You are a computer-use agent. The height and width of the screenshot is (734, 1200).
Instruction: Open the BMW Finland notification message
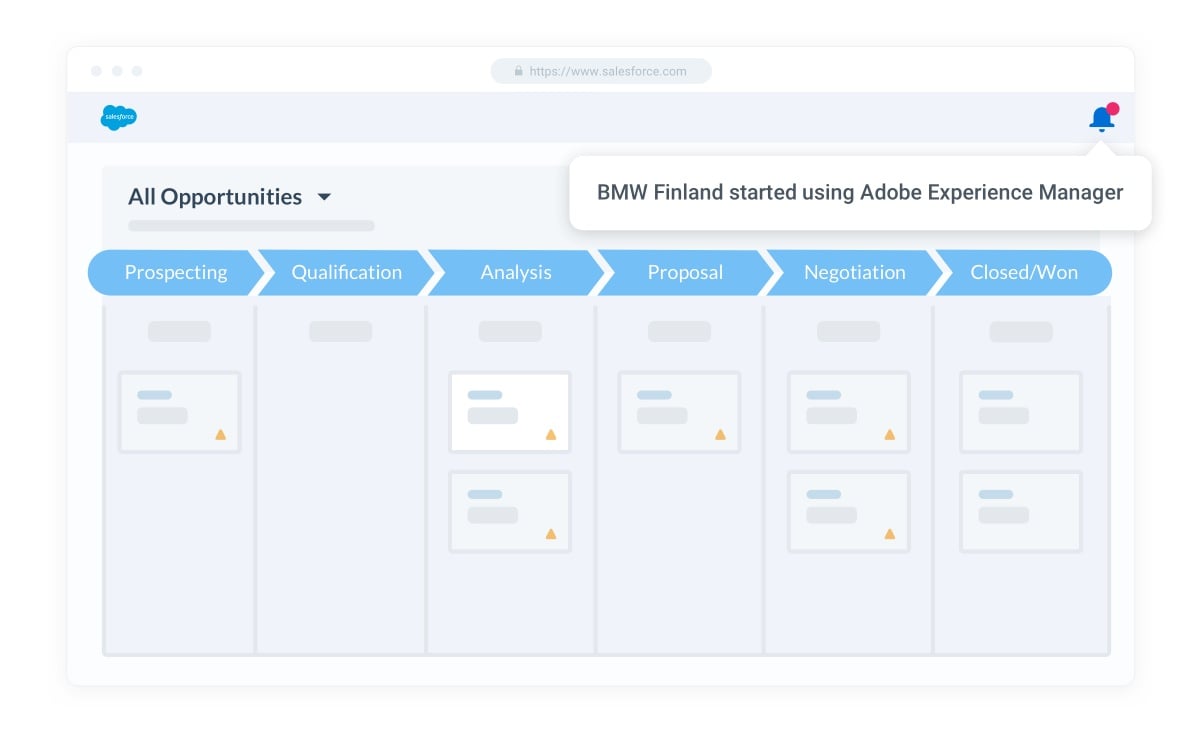(x=860, y=193)
